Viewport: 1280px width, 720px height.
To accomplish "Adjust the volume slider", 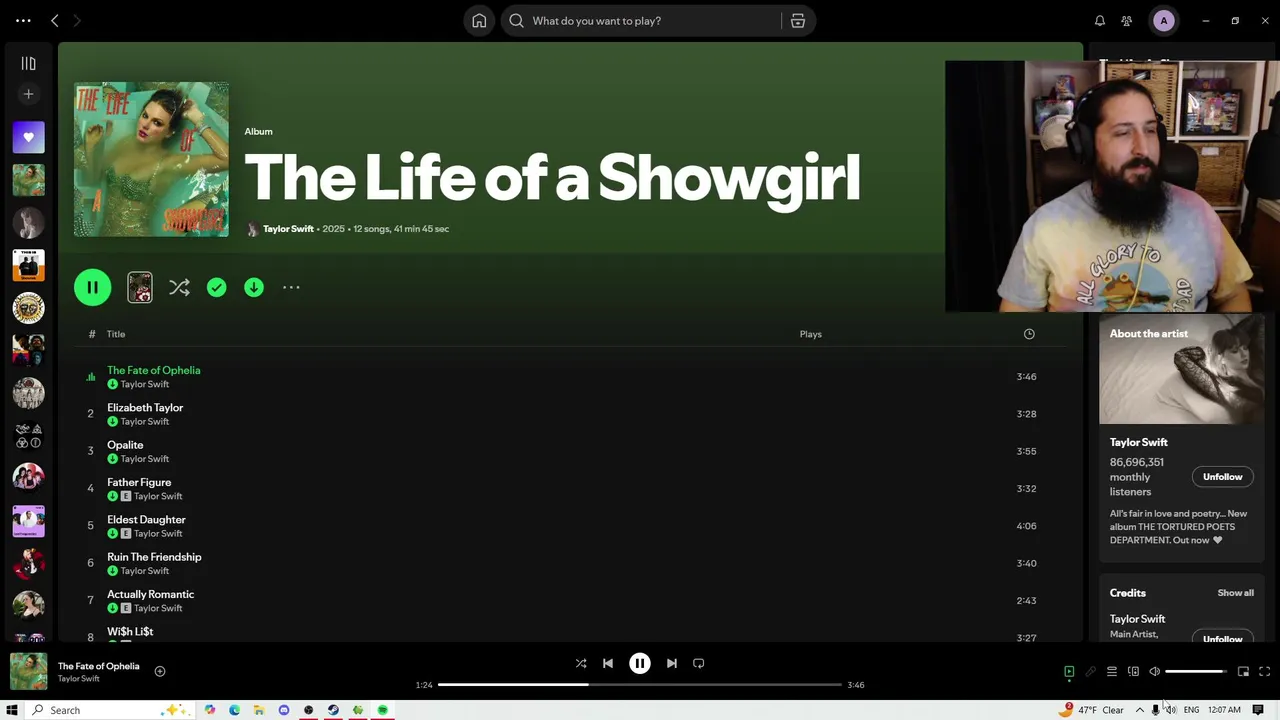I will tap(1196, 672).
